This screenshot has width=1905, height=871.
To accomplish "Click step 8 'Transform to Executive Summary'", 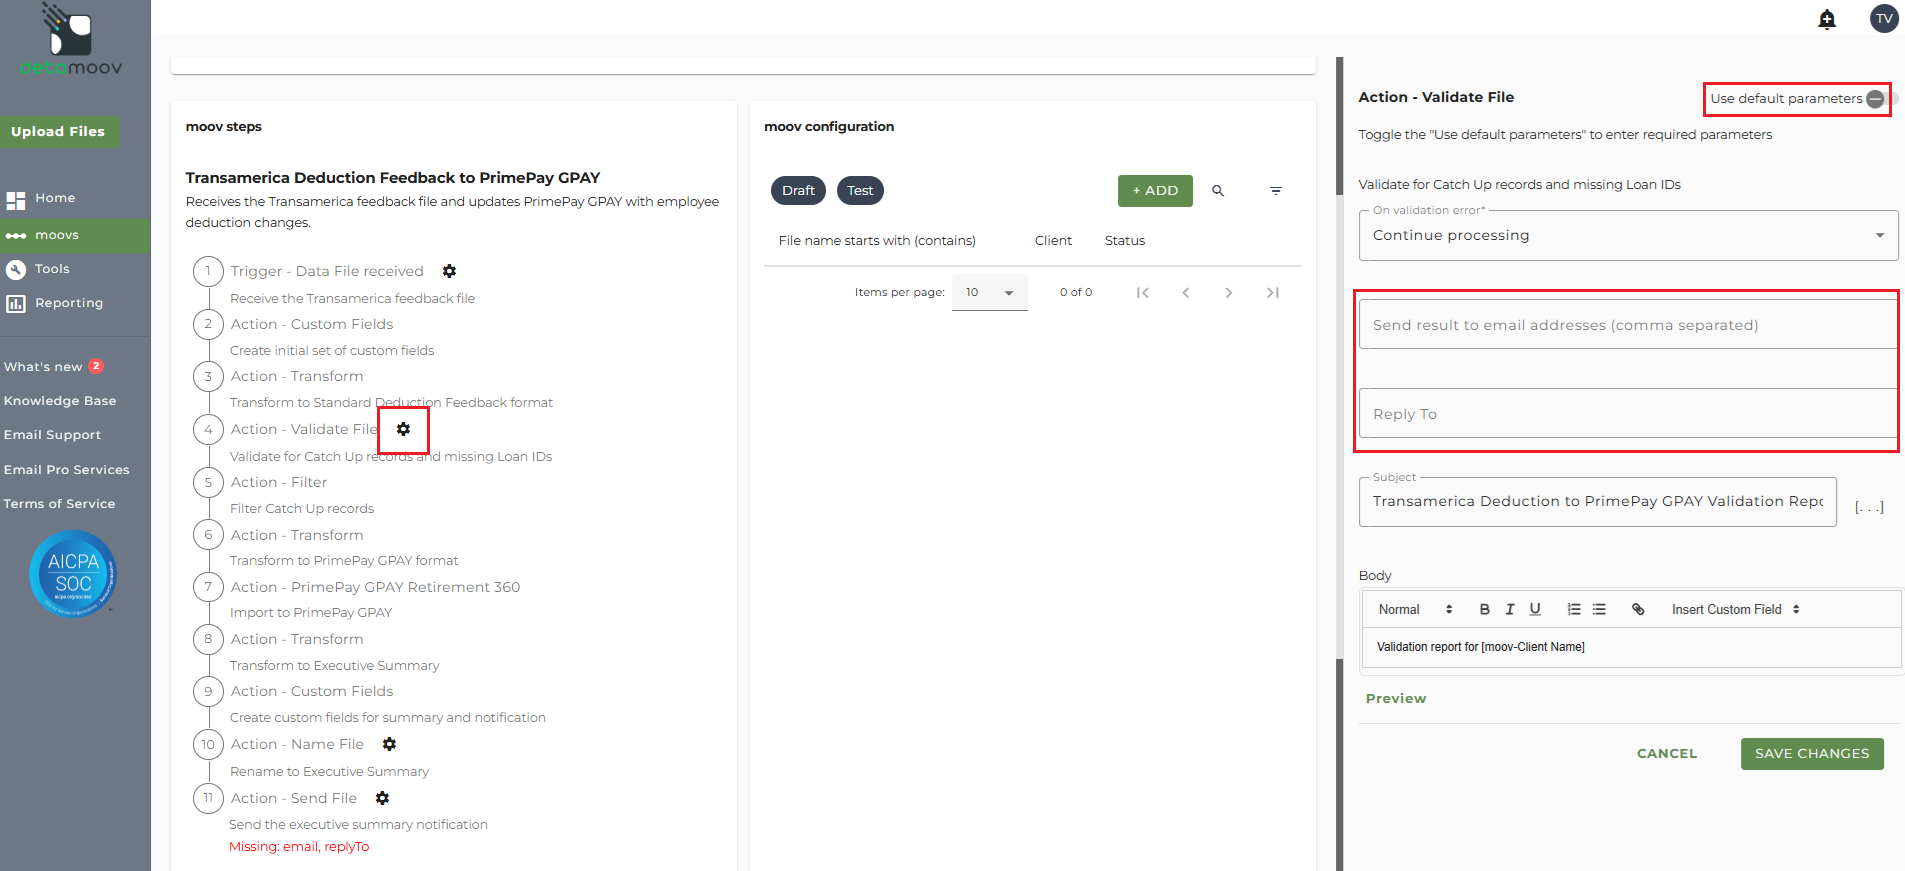I will (335, 666).
